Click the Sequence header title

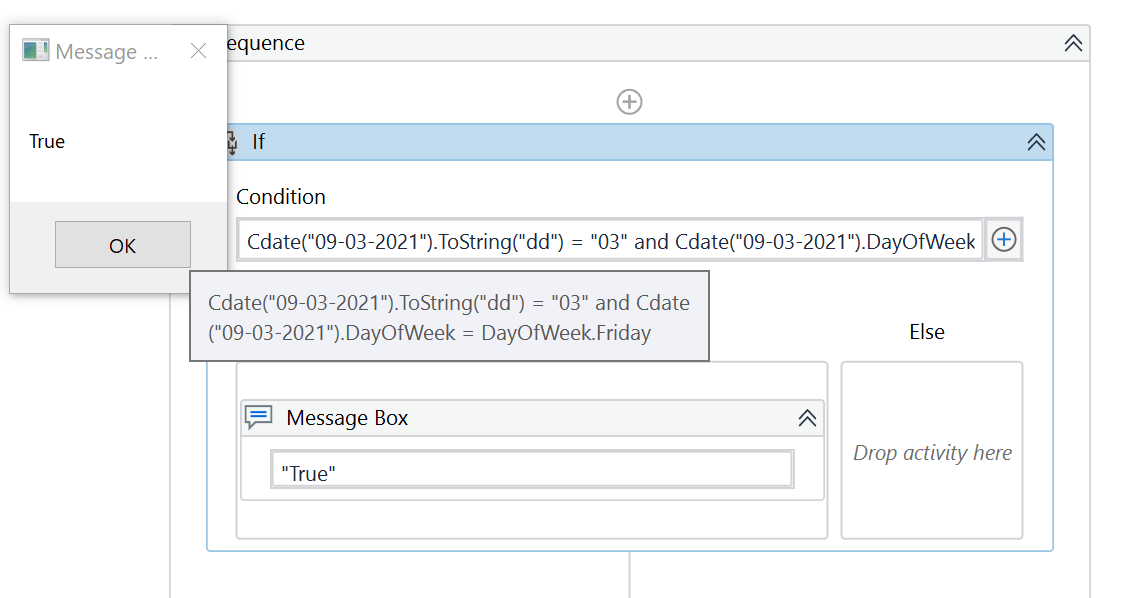tap(265, 43)
